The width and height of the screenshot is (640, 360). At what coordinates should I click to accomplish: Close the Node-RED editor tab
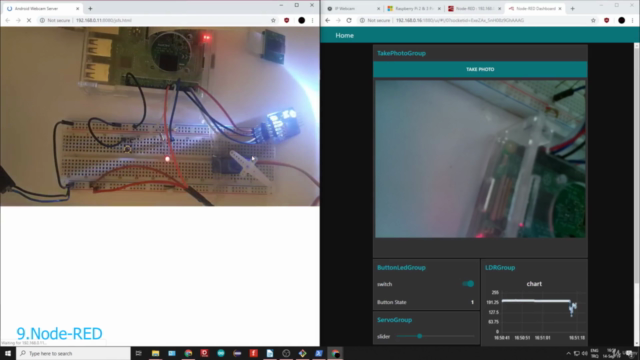click(x=499, y=9)
